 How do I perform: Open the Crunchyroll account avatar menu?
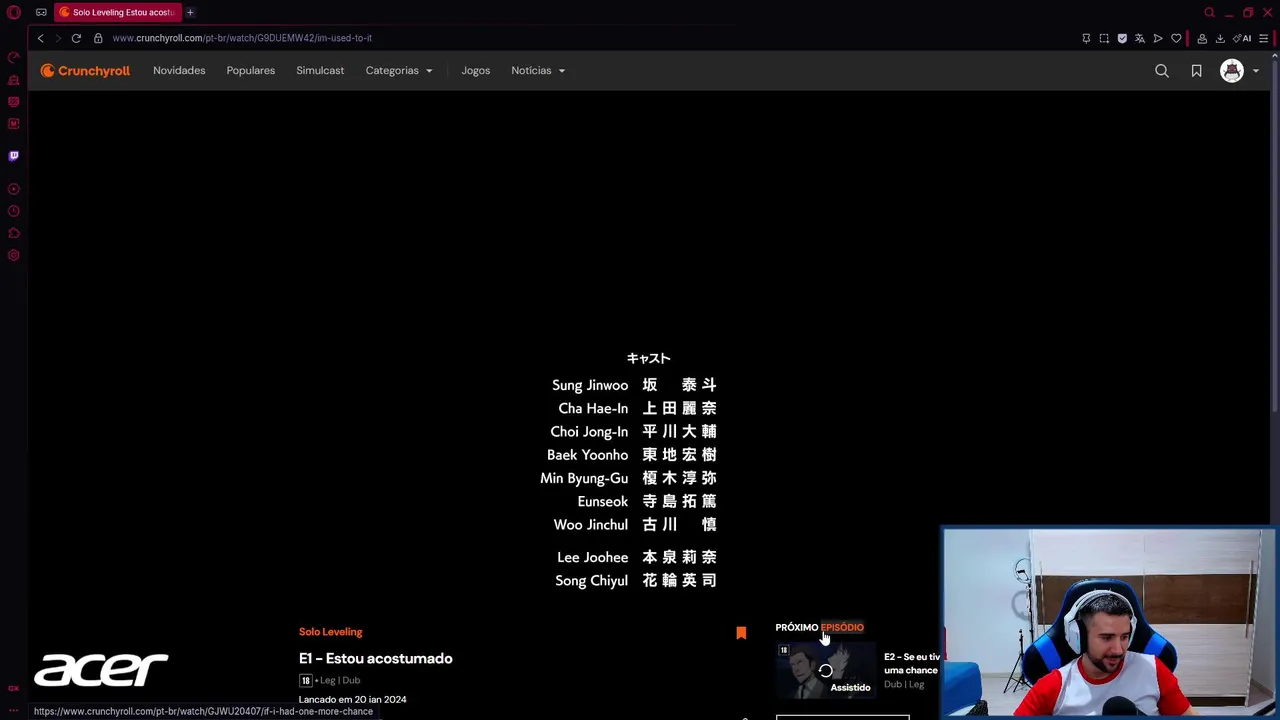pos(1239,71)
